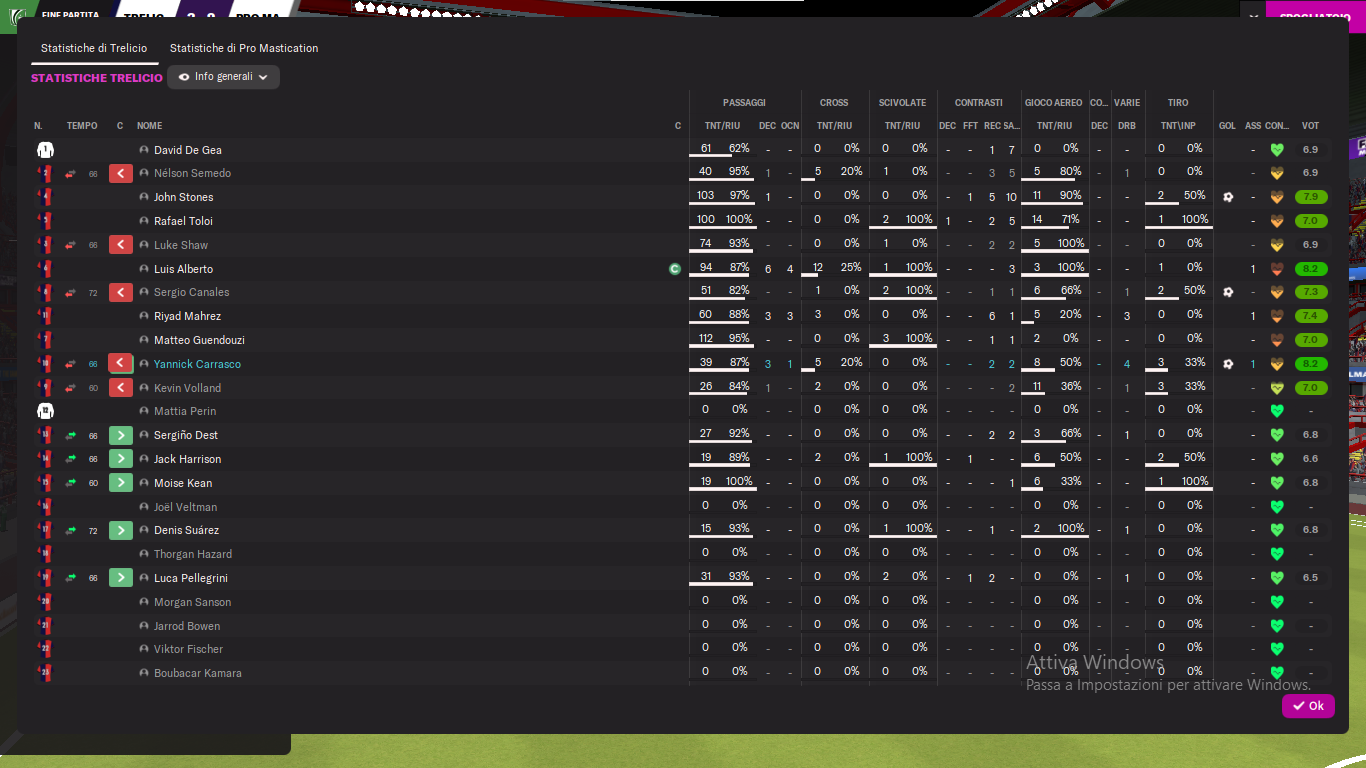Click the captain badge next to Luis Alberto
Image resolution: width=1366 pixels, height=768 pixels.
coord(675,269)
